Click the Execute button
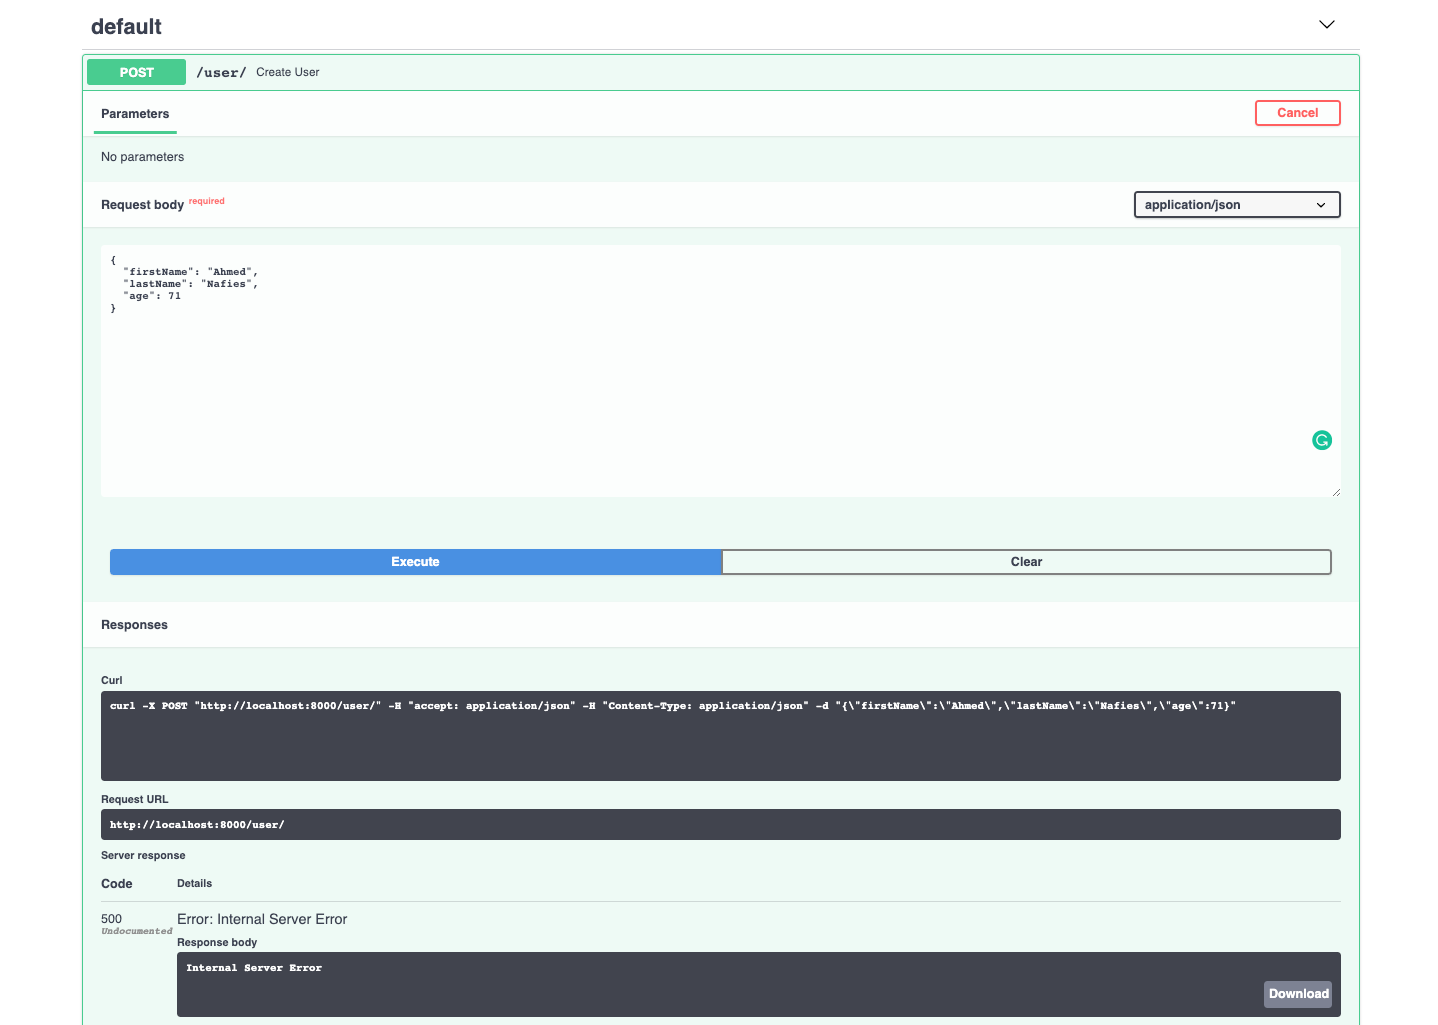The height and width of the screenshot is (1025, 1438). pos(414,561)
